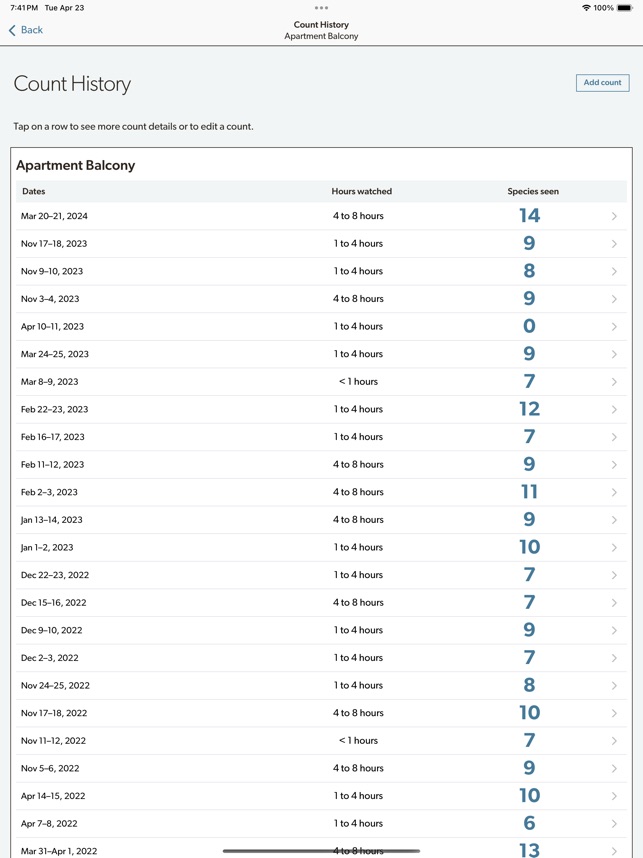Tap the Dates column header
The height and width of the screenshot is (858, 643).
click(34, 191)
